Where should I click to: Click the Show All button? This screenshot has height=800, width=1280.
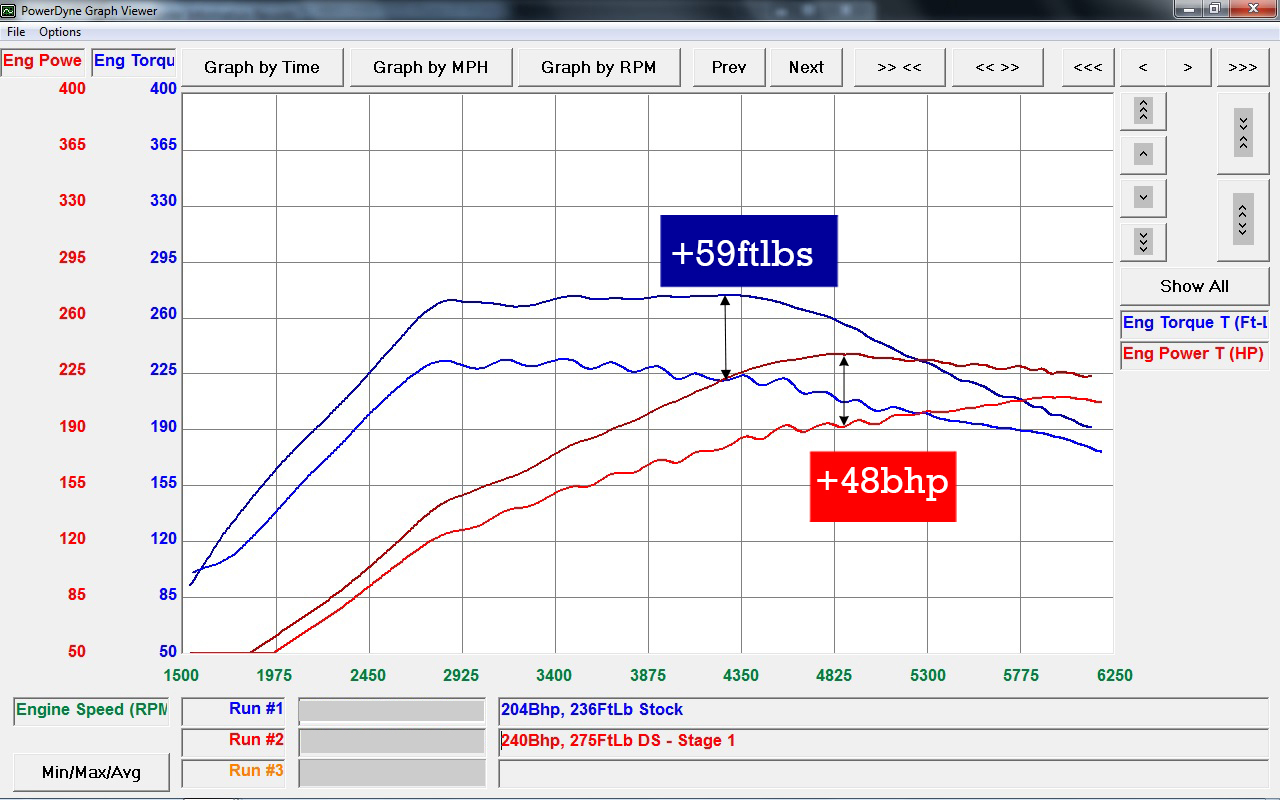[x=1194, y=286]
